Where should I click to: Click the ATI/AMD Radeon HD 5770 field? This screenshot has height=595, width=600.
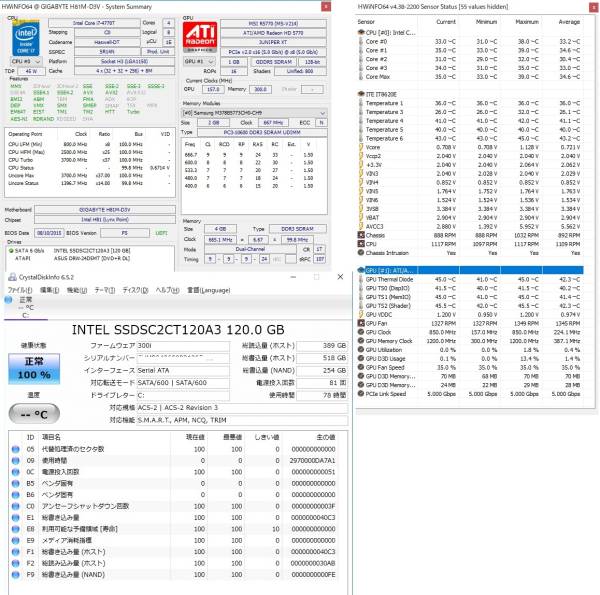(273, 33)
